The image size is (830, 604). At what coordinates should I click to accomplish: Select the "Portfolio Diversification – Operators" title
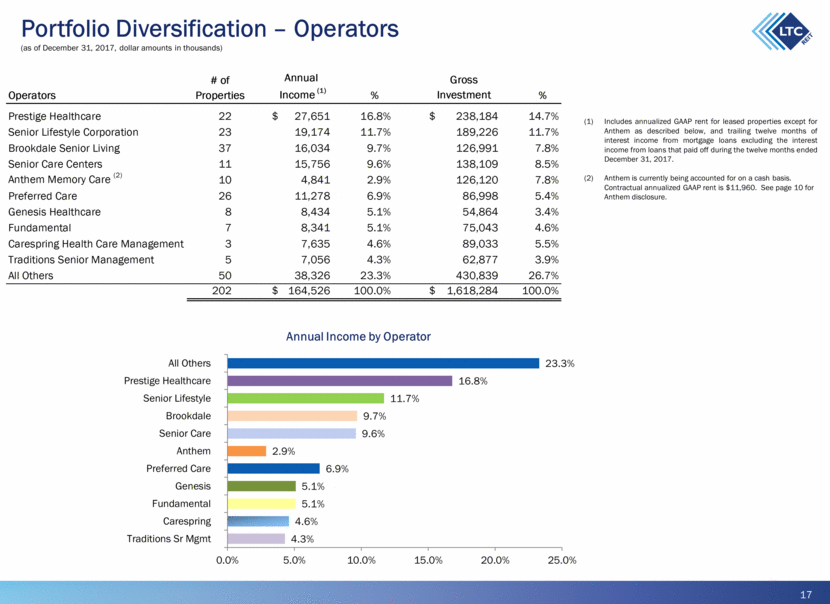point(210,29)
